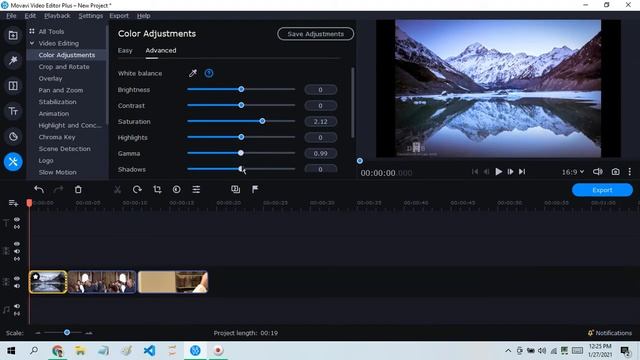Split clip with the scissors icon
This screenshot has height=360, width=640.
[117, 189]
